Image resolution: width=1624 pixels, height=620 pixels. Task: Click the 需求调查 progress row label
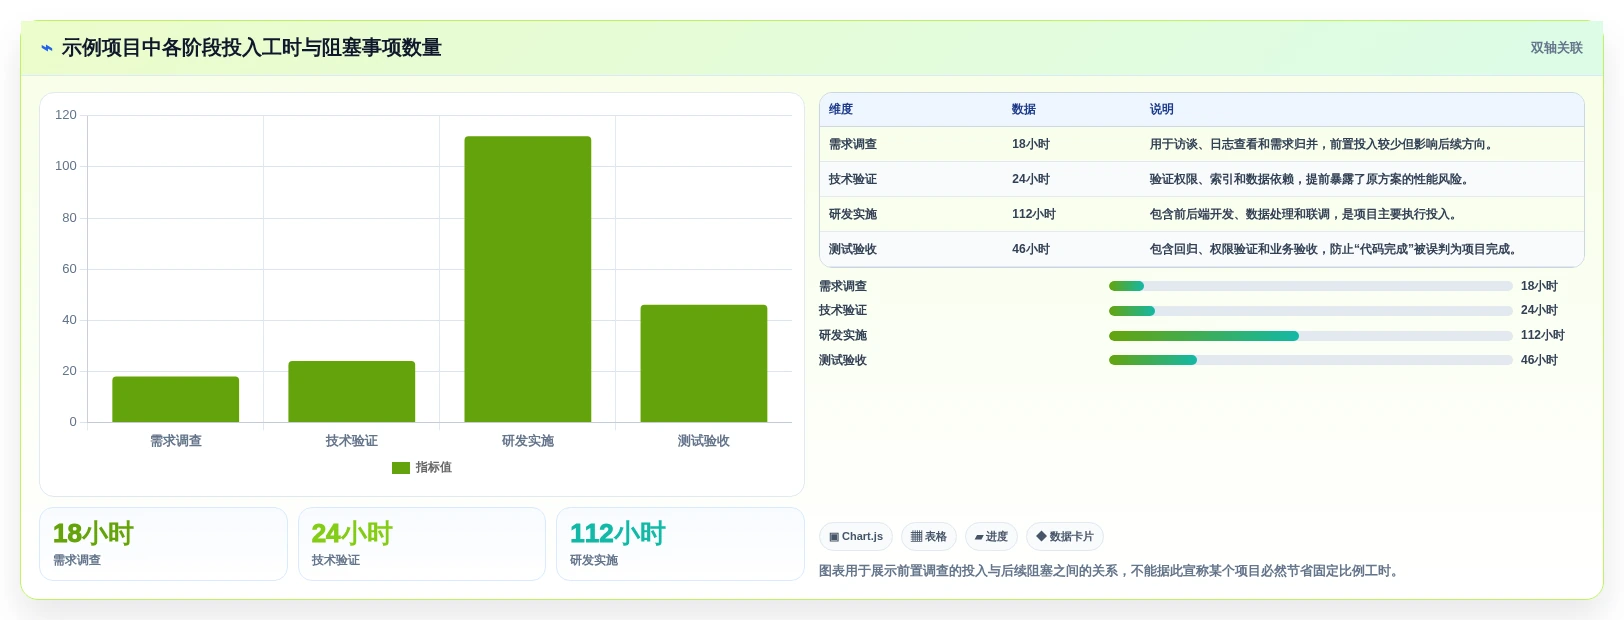843,286
